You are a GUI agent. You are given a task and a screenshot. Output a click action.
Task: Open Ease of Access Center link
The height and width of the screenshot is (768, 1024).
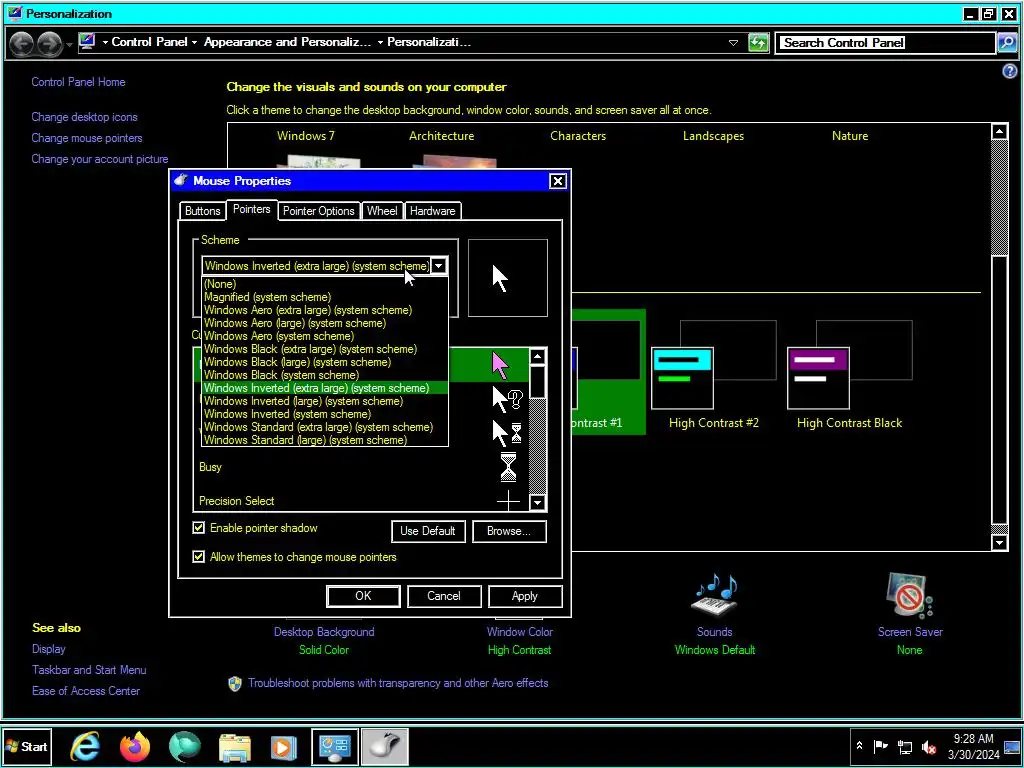click(86, 691)
